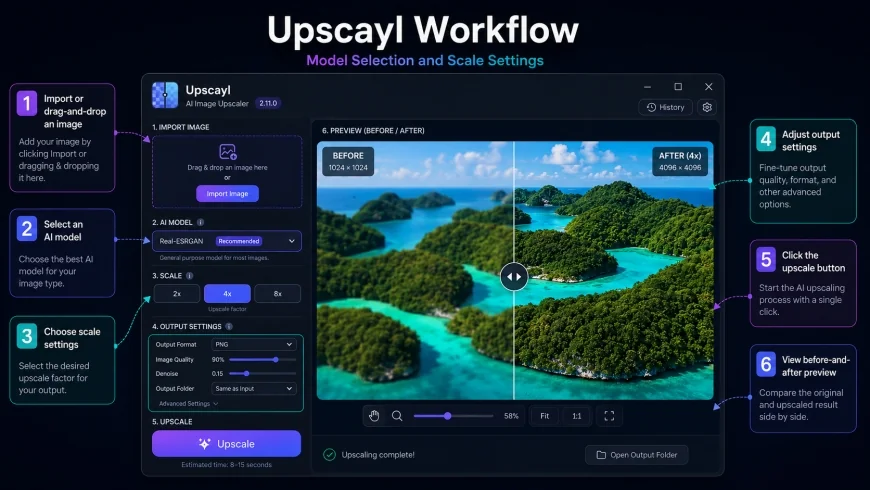This screenshot has width=870, height=490.
Task: Open the History panel
Action: click(665, 107)
